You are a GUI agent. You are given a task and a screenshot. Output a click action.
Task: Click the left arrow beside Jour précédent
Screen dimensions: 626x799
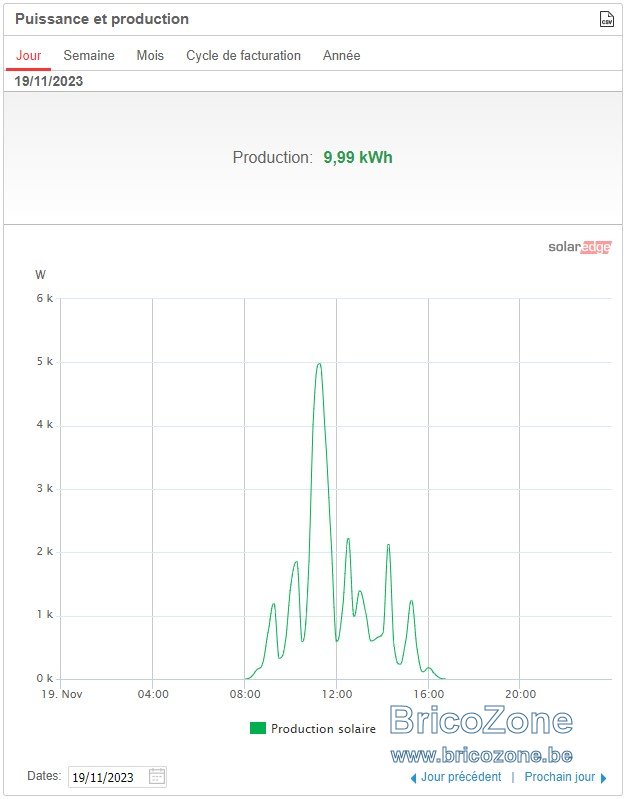pyautogui.click(x=413, y=778)
